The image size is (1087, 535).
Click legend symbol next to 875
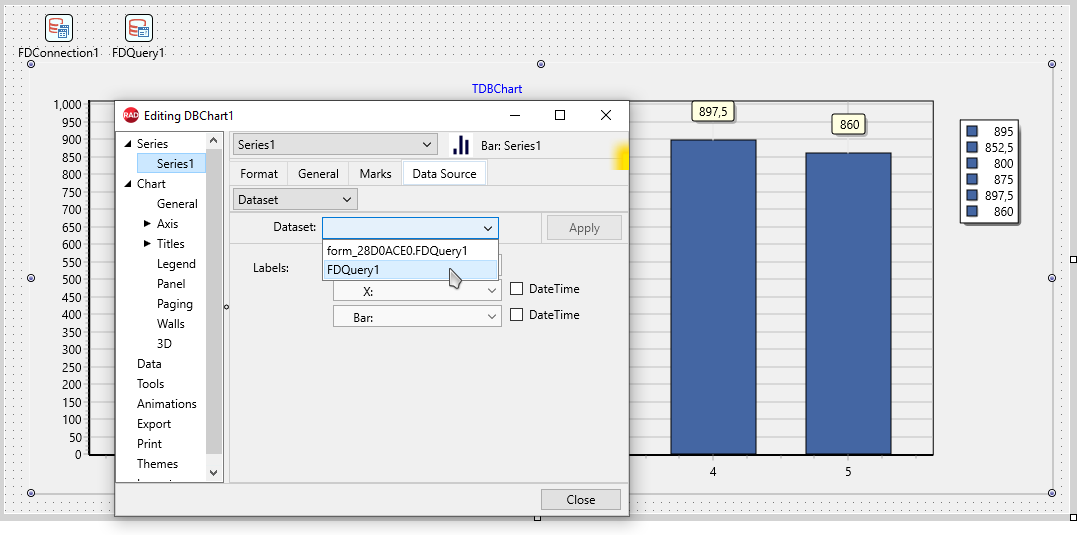[x=972, y=179]
